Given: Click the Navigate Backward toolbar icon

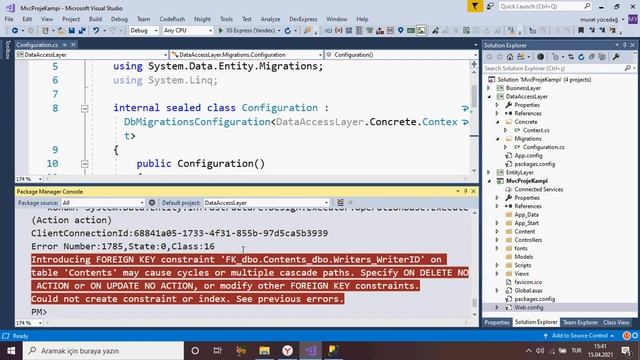Looking at the screenshot, I should (15, 31).
